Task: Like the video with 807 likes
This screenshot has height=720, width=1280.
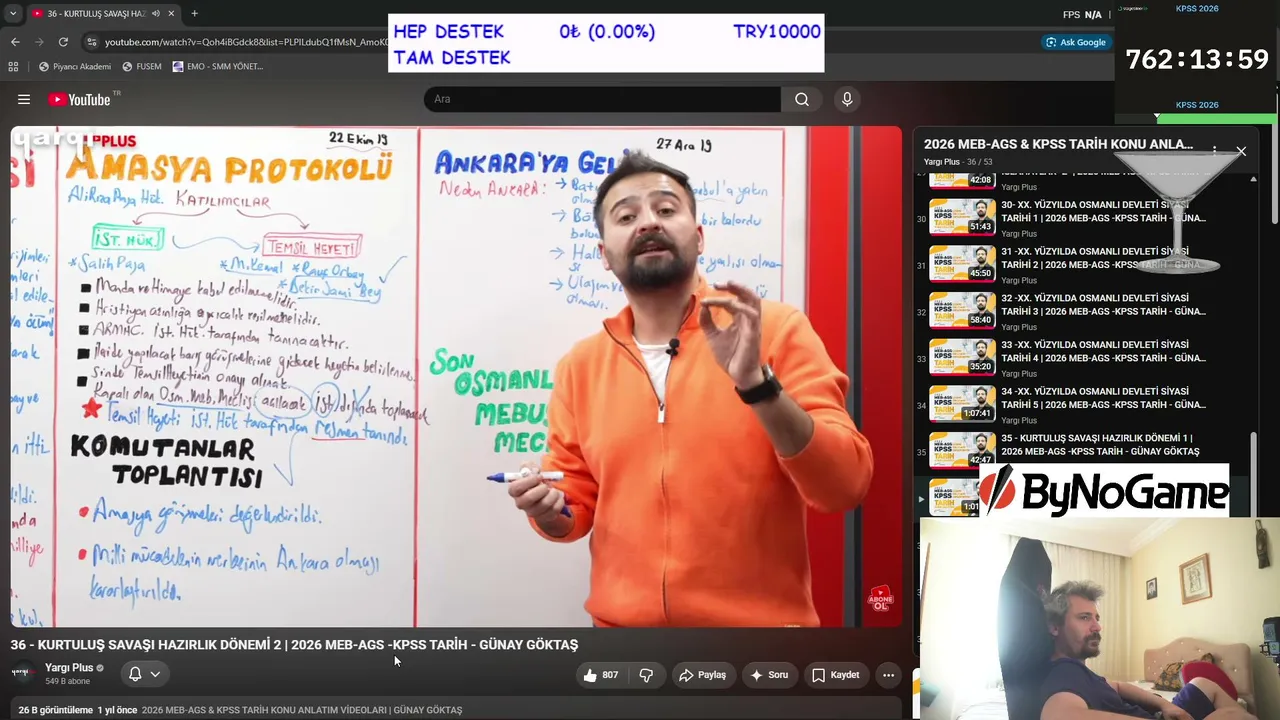Action: tap(600, 675)
